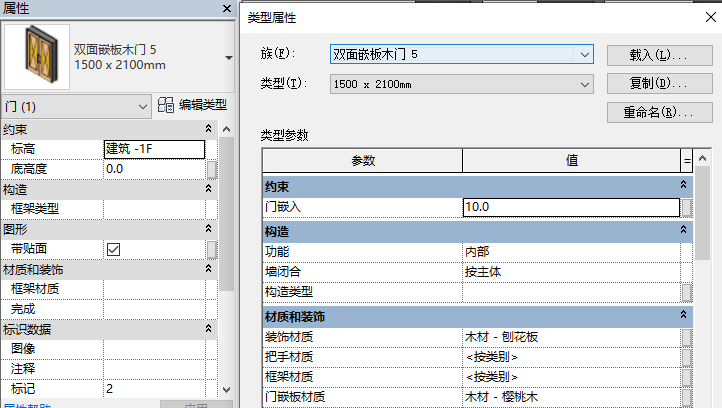Click the 重命名(R)... rename button
722x408 pixels.
point(659,112)
